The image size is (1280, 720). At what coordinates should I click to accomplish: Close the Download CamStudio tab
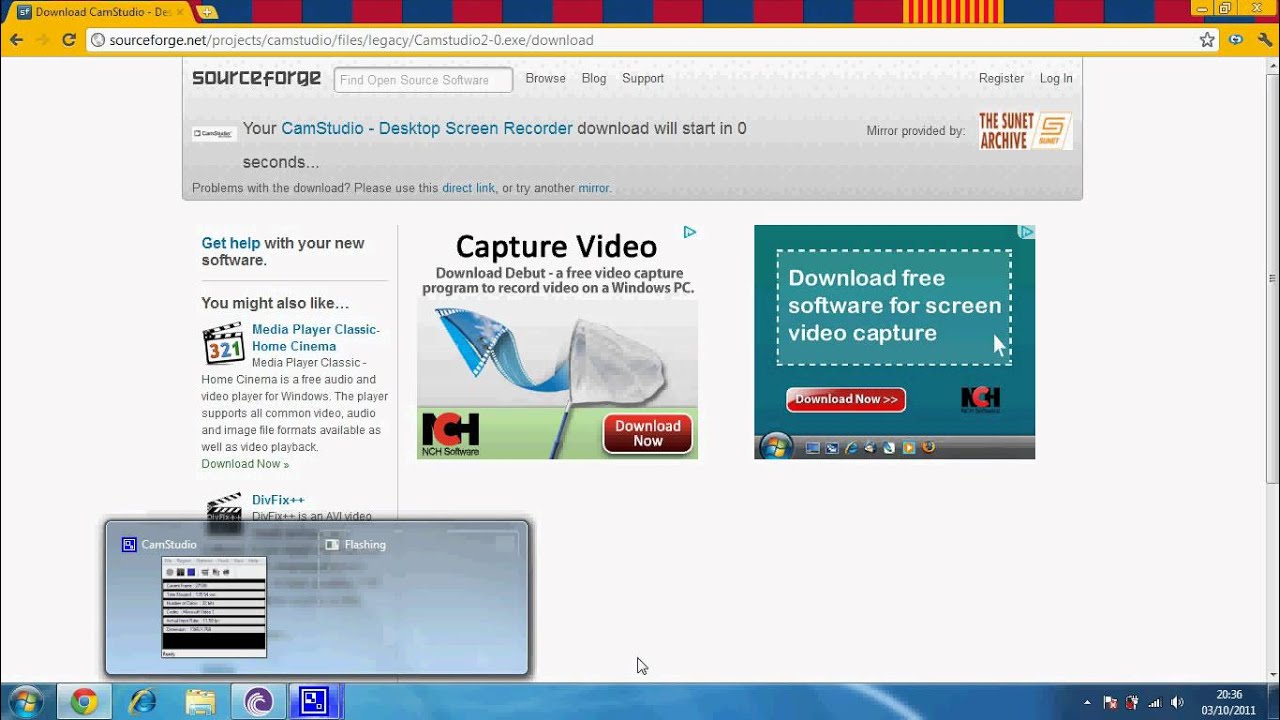click(180, 12)
